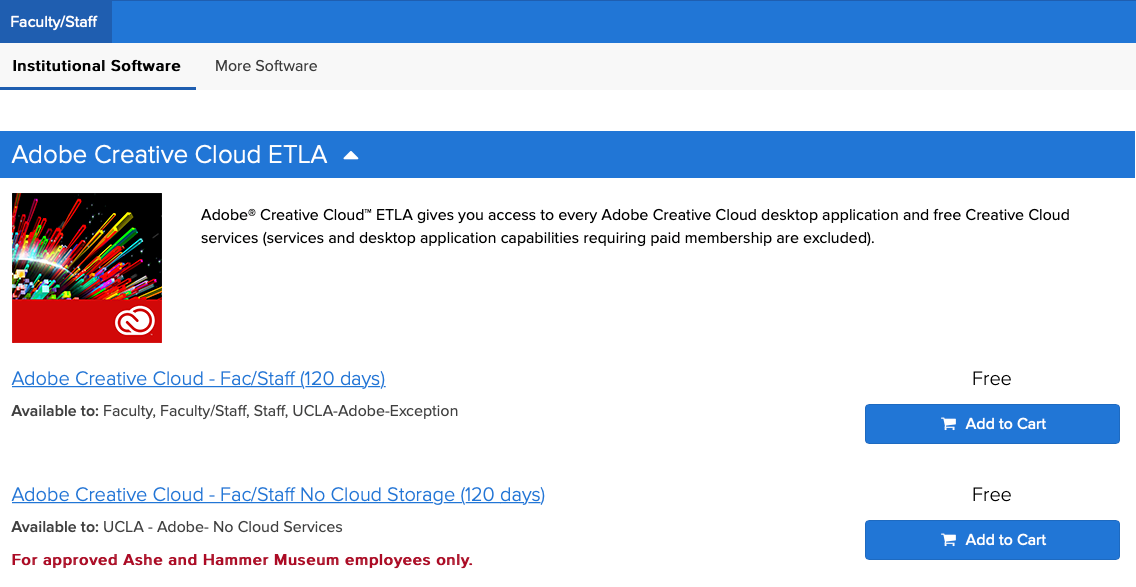Add Fac/Staff (120 days) to cart

click(x=992, y=424)
